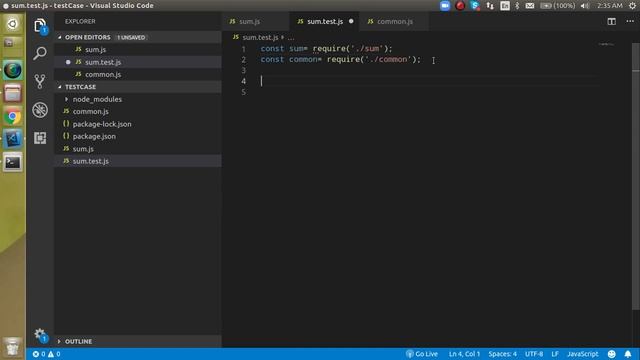640x360 pixels.
Task: Open package.json file
Action: pyautogui.click(x=138, y=136)
